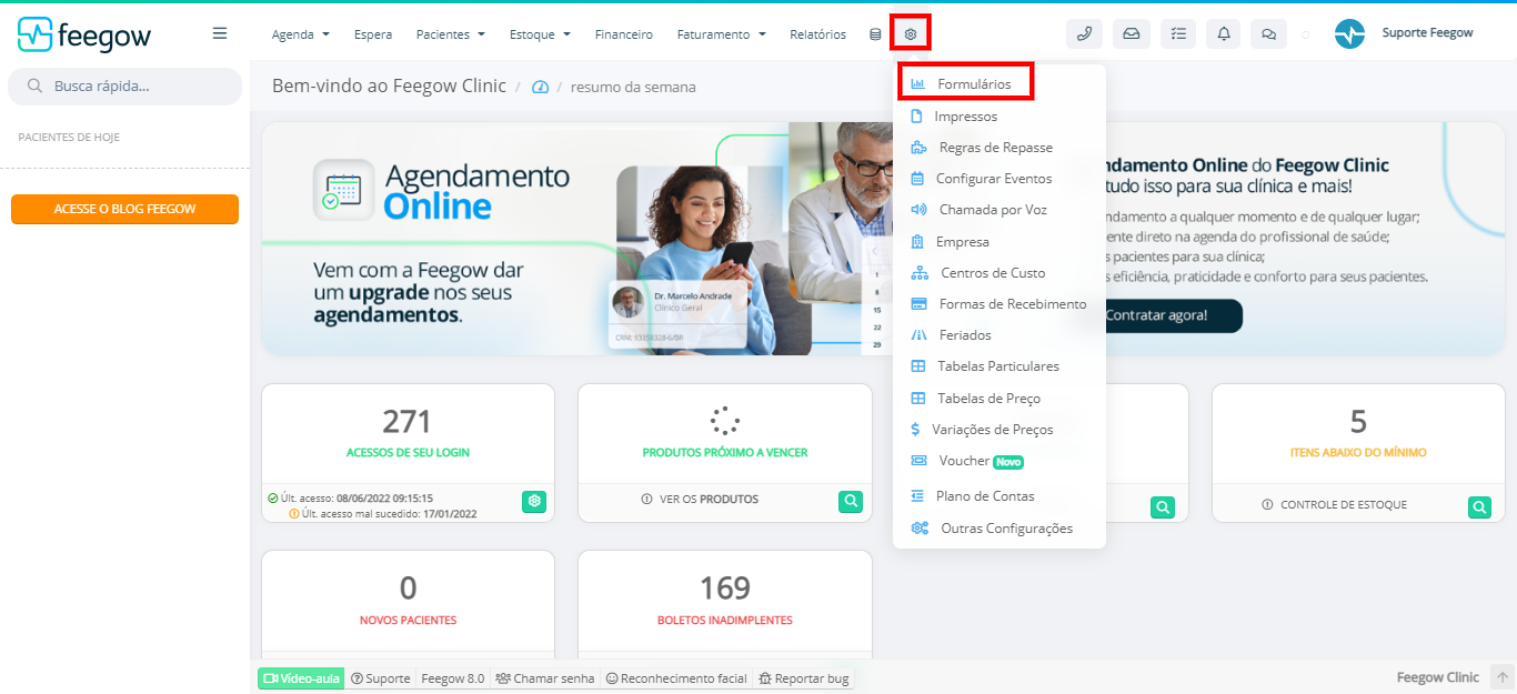Toggle the hamburger sidebar menu
Screen dimensions: 1517x694
220,33
